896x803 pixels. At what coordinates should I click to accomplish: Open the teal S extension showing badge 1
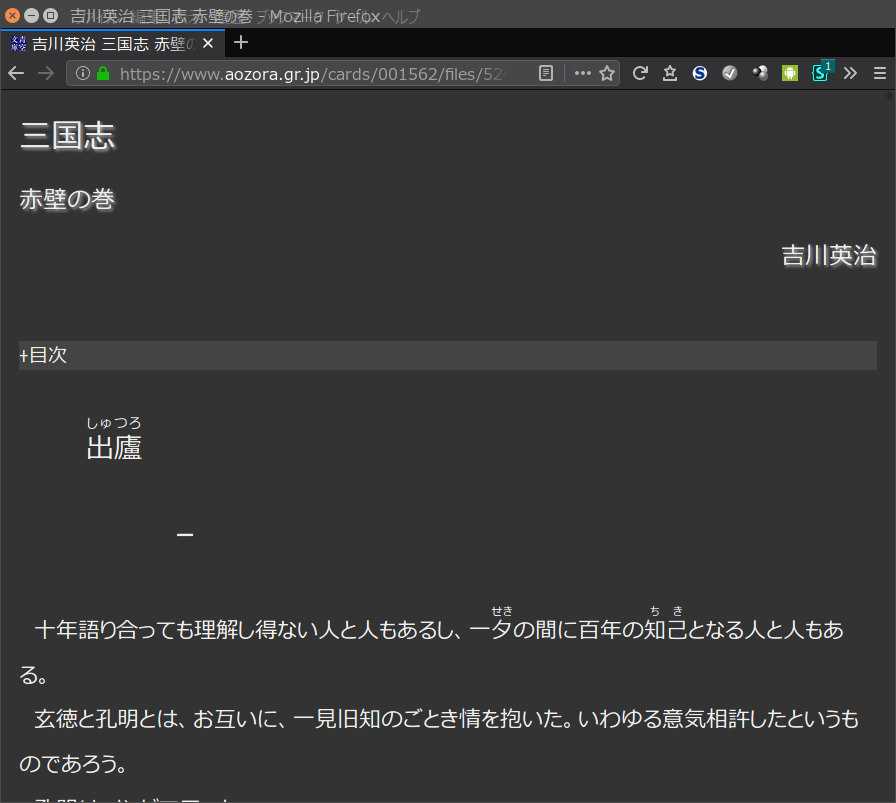click(820, 73)
